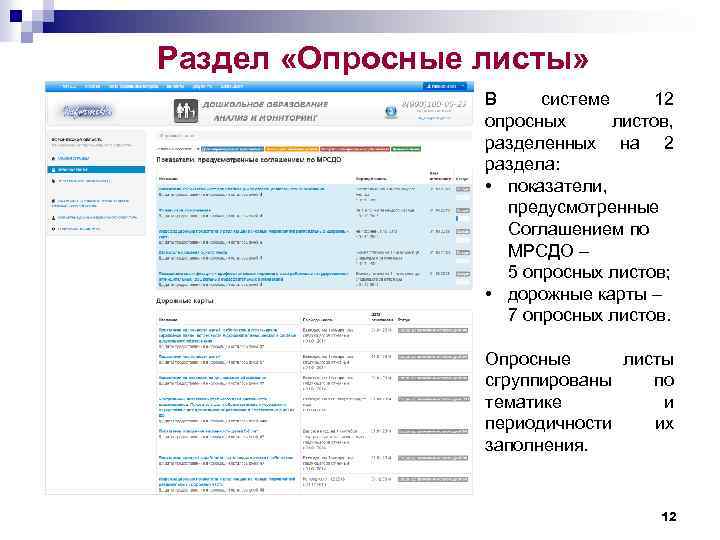720x540 pixels.
Task: Click the family icon of Дошкольное образование logo
Action: point(186,111)
